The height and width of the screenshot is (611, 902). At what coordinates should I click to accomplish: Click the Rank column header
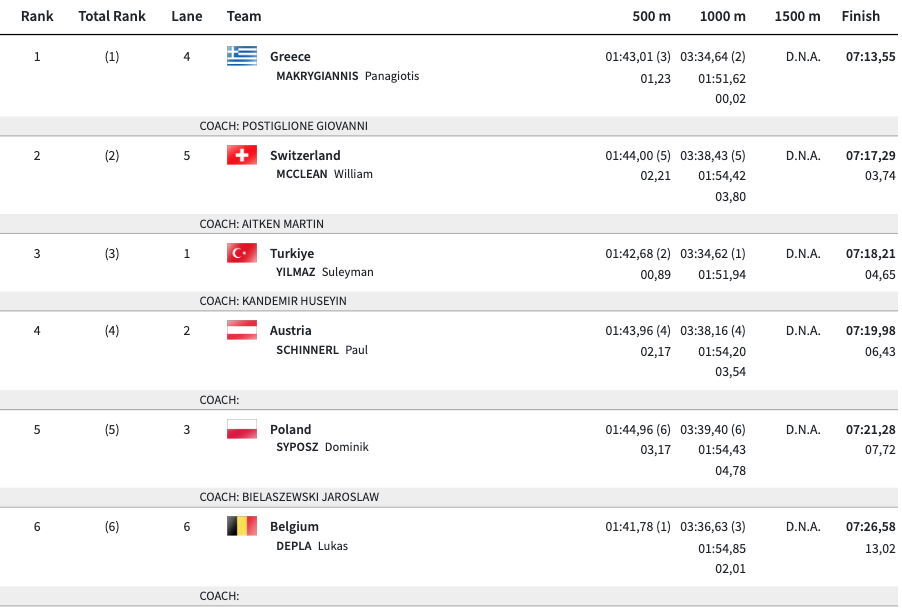[37, 16]
